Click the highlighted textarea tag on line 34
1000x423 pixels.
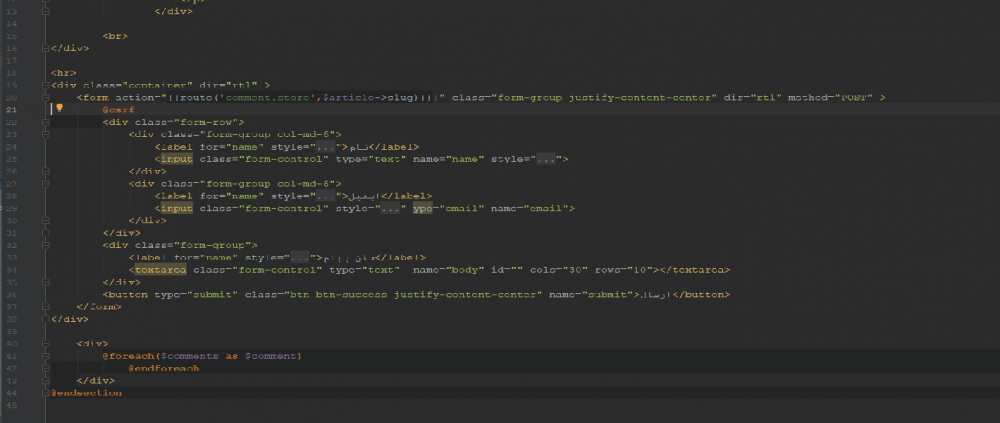161,270
